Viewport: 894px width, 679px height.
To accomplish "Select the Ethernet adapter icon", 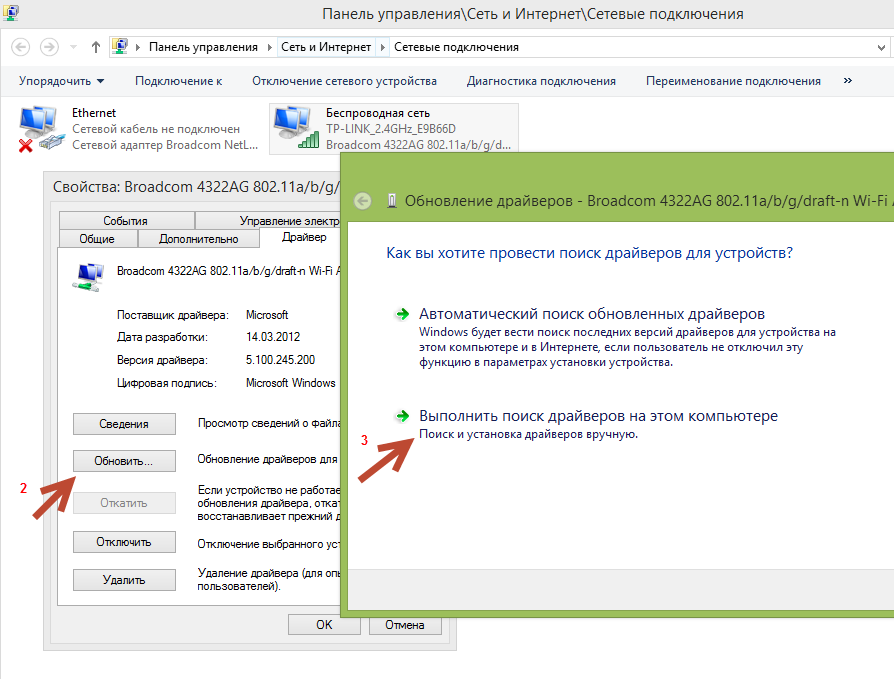I will tap(40, 129).
